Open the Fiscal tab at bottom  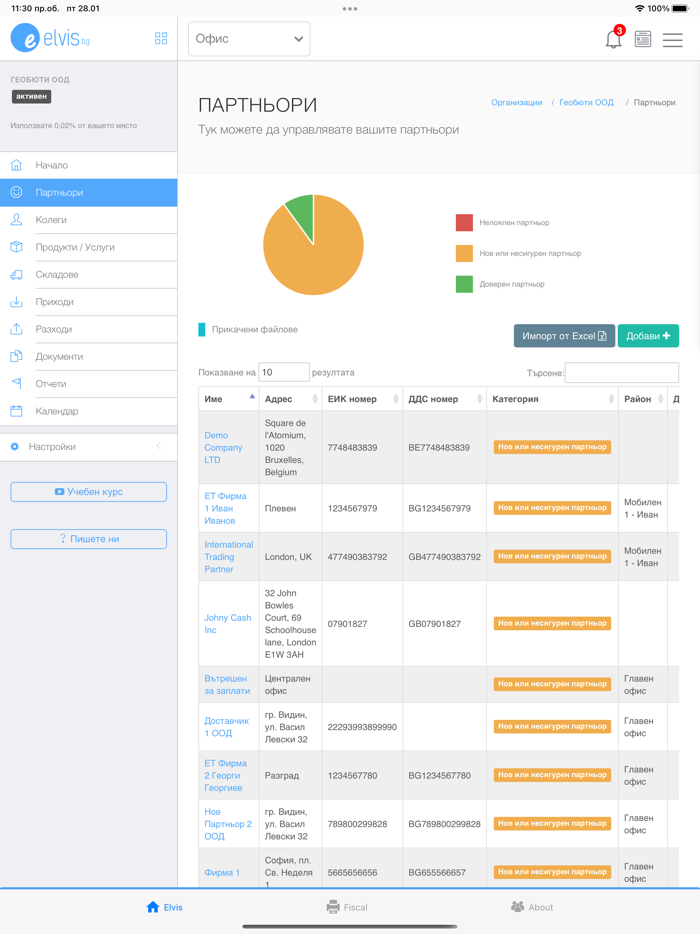pyautogui.click(x=347, y=907)
